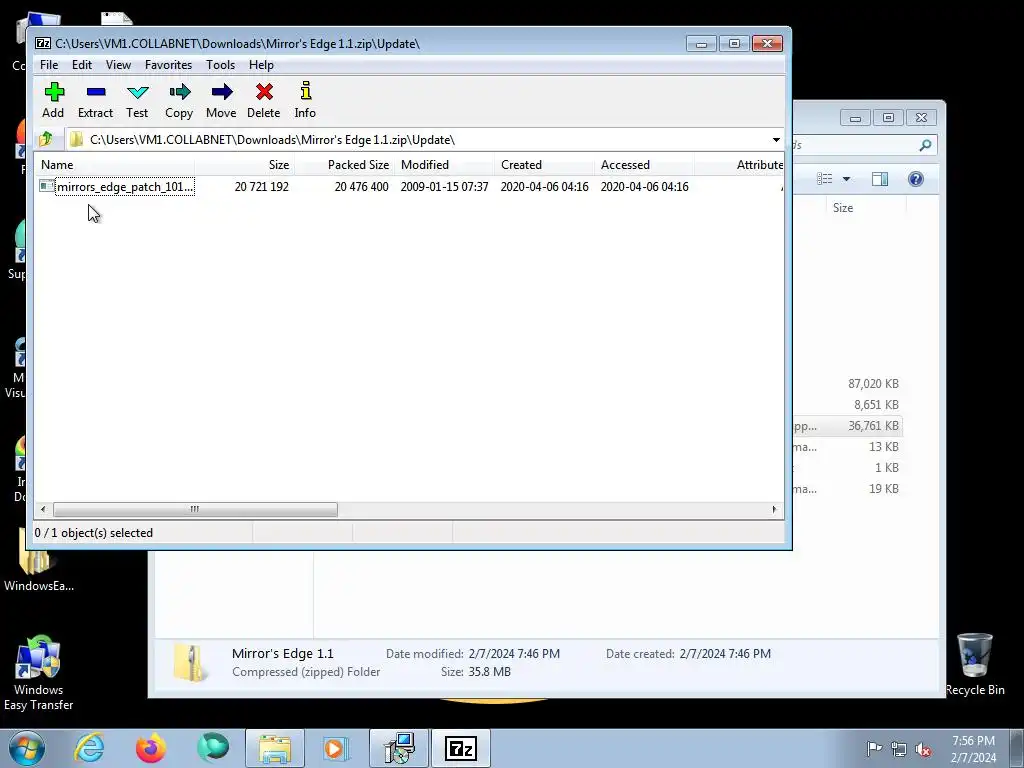Screen dimensions: 1024x768
Task: Open Windows Media Player taskbar icon
Action: 336,748
